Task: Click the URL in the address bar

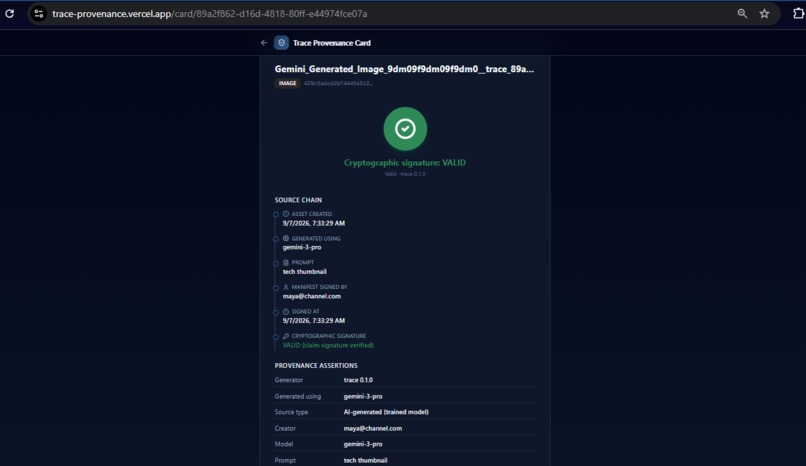Action: [x=210, y=14]
